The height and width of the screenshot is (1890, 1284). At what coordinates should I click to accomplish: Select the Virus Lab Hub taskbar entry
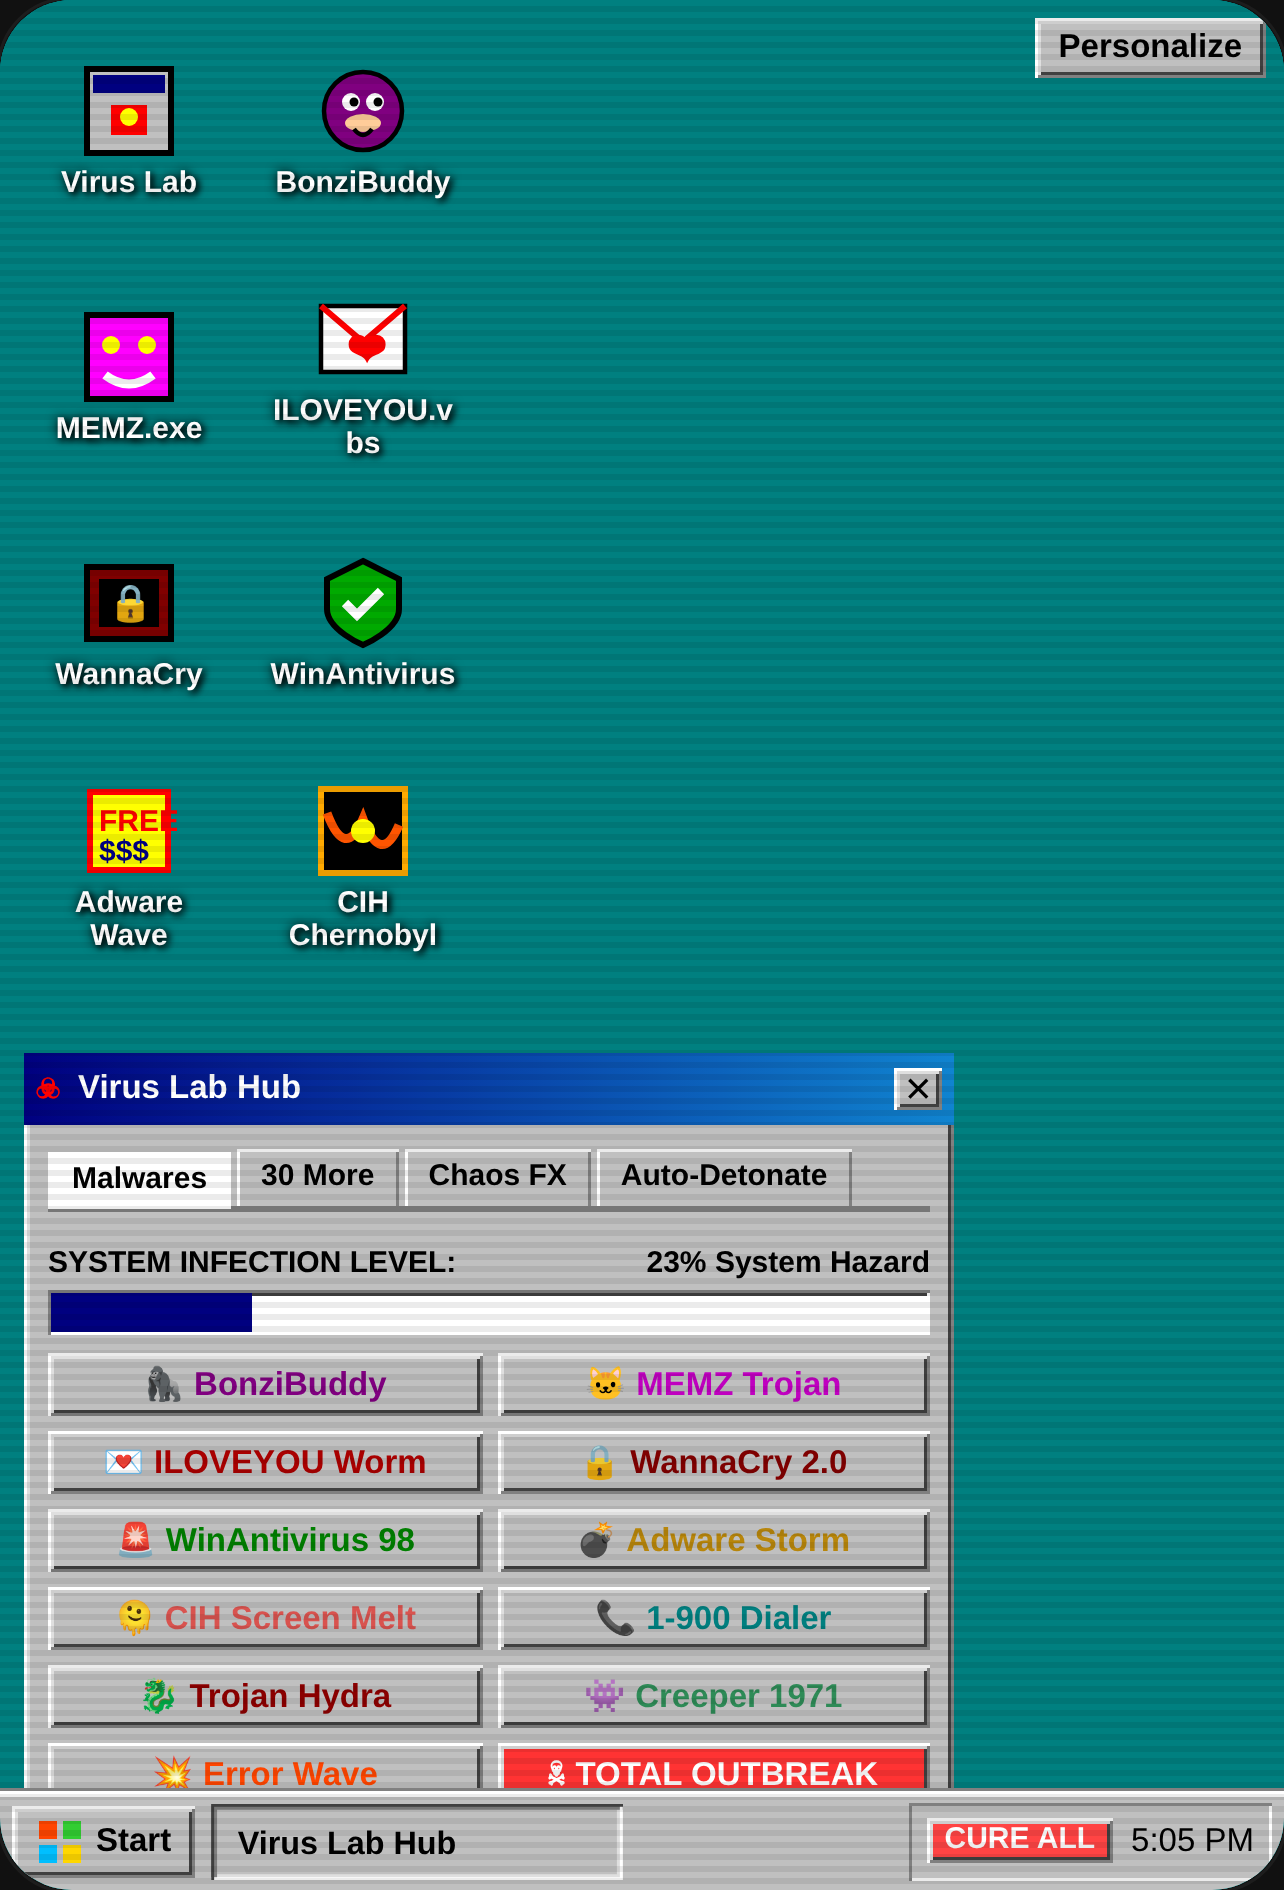(x=417, y=1842)
